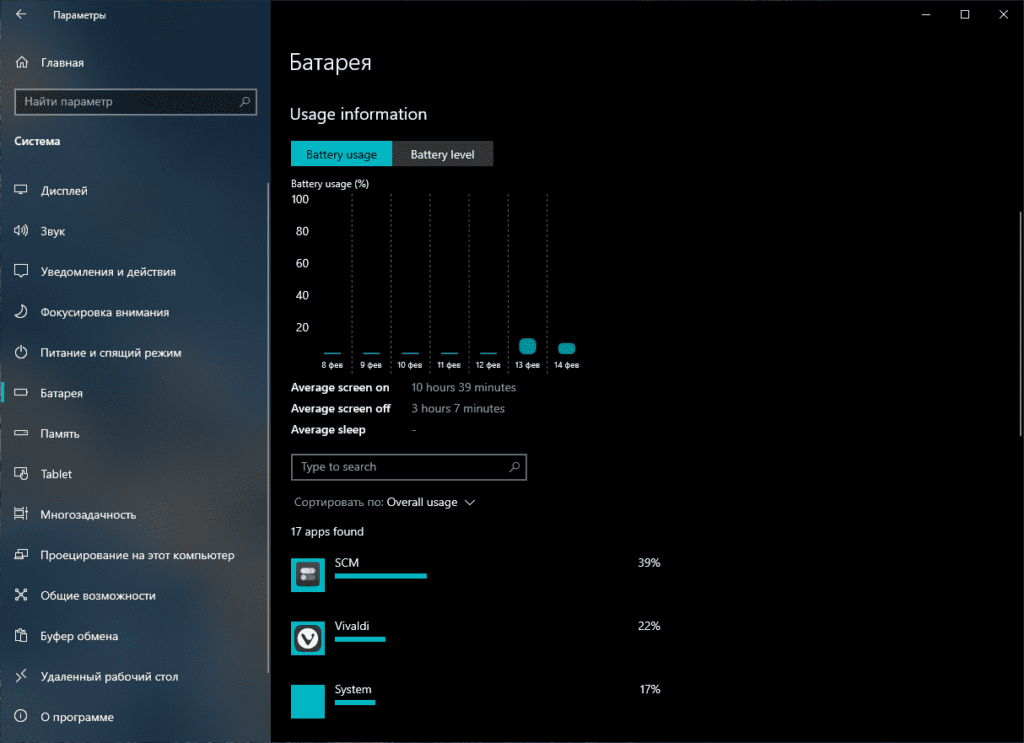Click the 39% value for SCM
Image resolution: width=1024 pixels, height=743 pixels.
point(649,563)
